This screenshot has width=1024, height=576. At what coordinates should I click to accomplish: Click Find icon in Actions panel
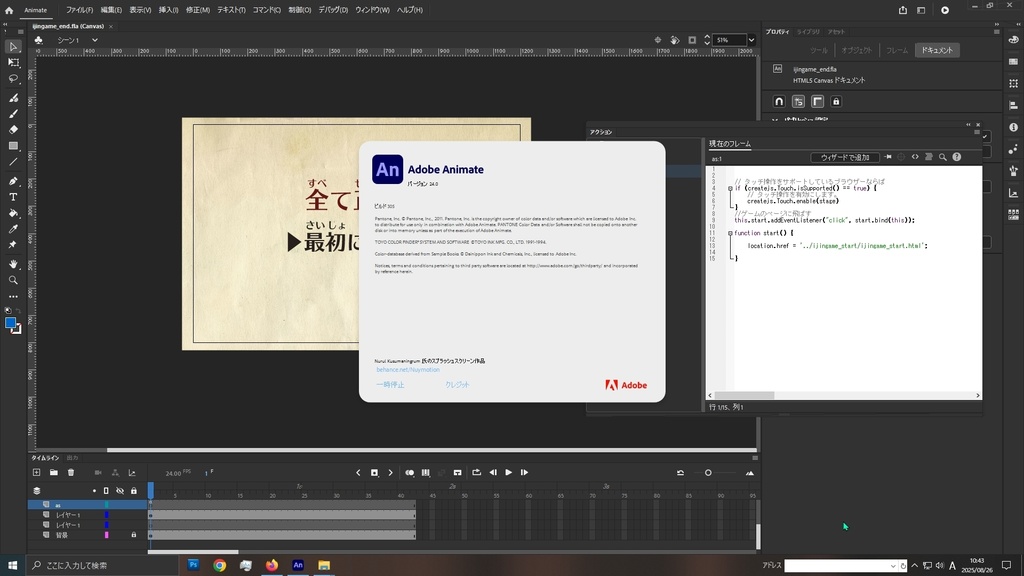pyautogui.click(x=942, y=157)
